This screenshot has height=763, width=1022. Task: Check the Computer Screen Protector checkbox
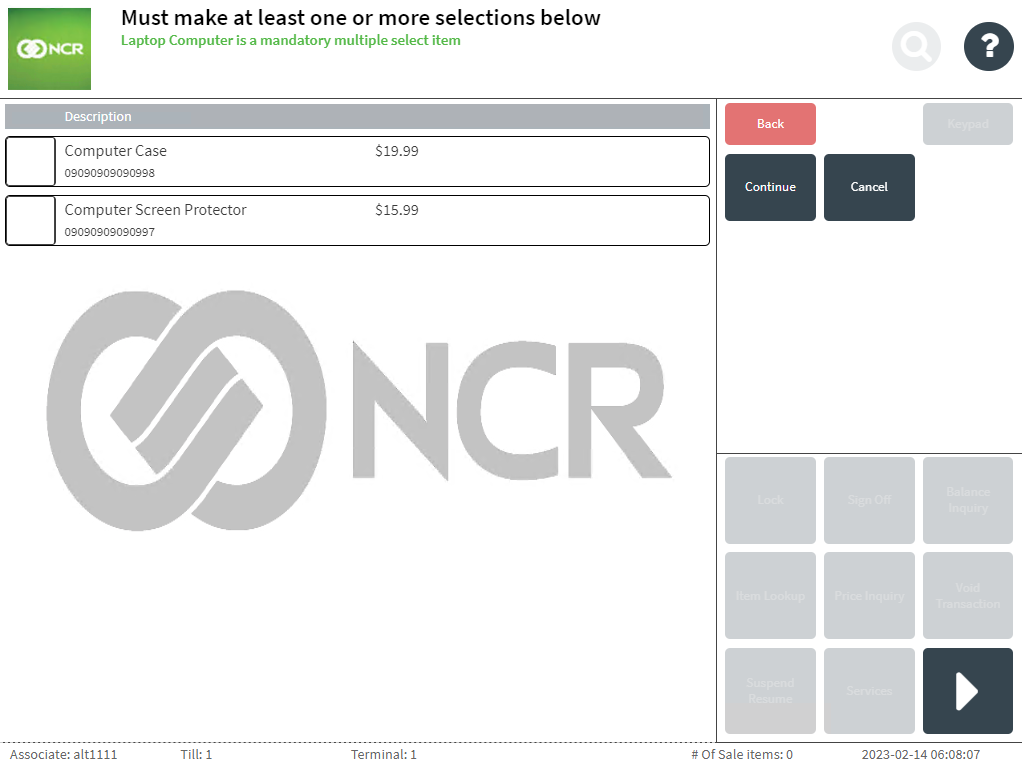[31, 220]
